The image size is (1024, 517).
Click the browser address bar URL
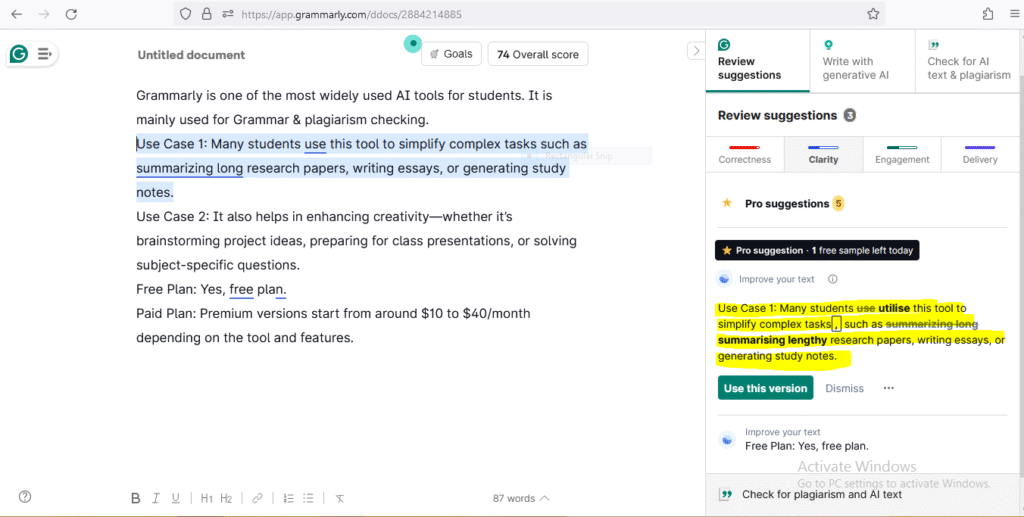(x=351, y=14)
